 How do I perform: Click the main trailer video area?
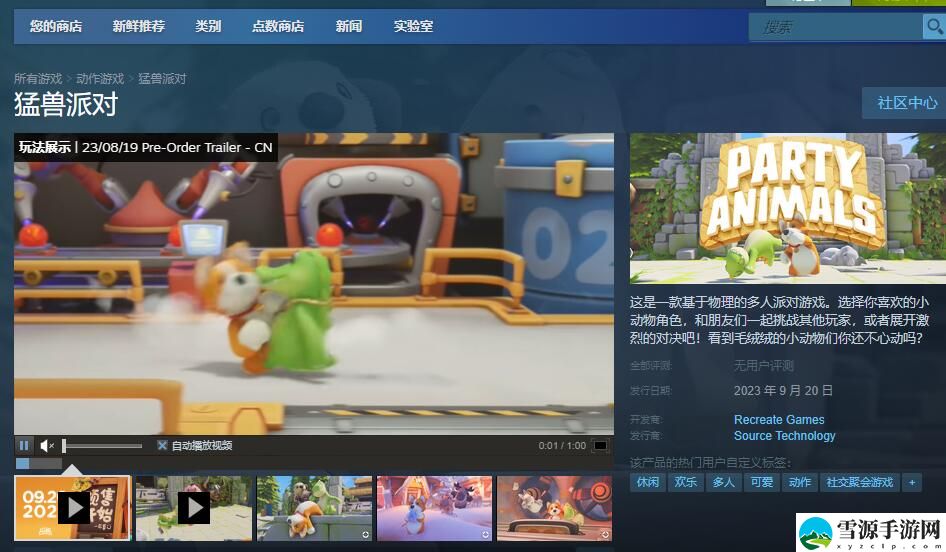point(314,284)
